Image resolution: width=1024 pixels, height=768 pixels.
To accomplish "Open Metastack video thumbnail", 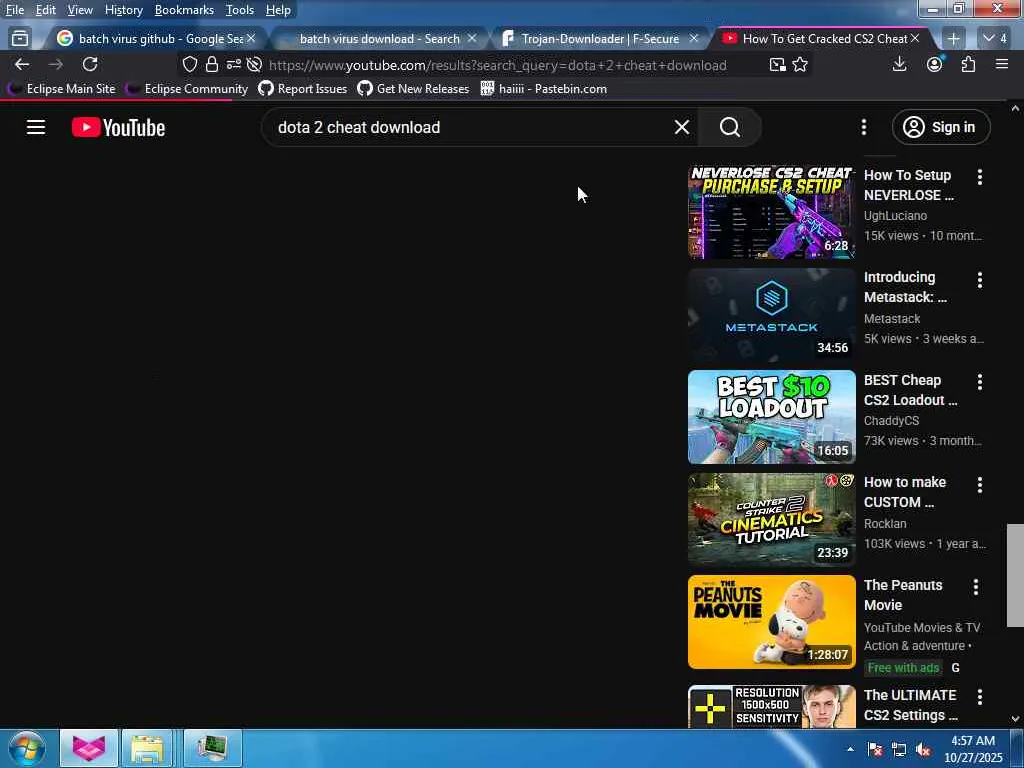I will (771, 315).
